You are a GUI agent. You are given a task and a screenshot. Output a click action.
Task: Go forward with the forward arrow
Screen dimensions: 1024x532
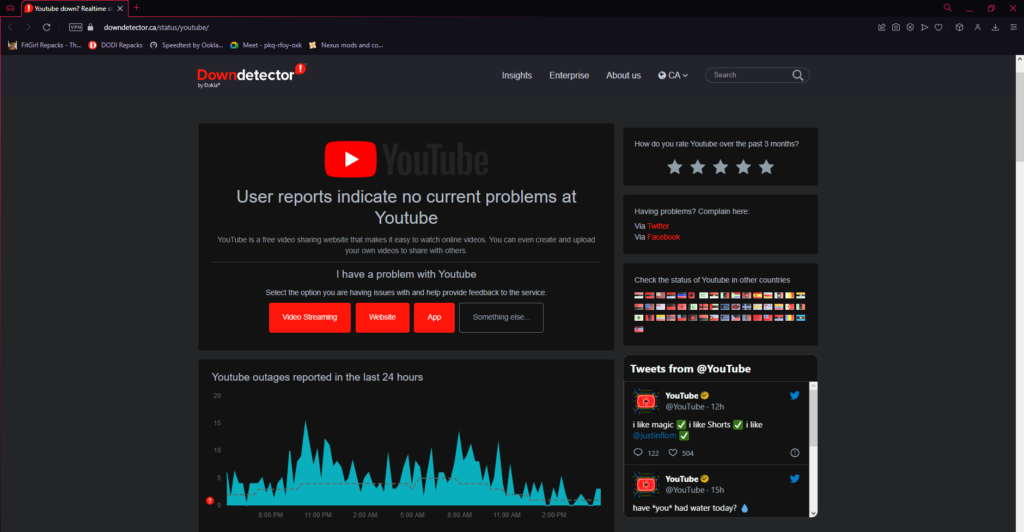click(28, 27)
